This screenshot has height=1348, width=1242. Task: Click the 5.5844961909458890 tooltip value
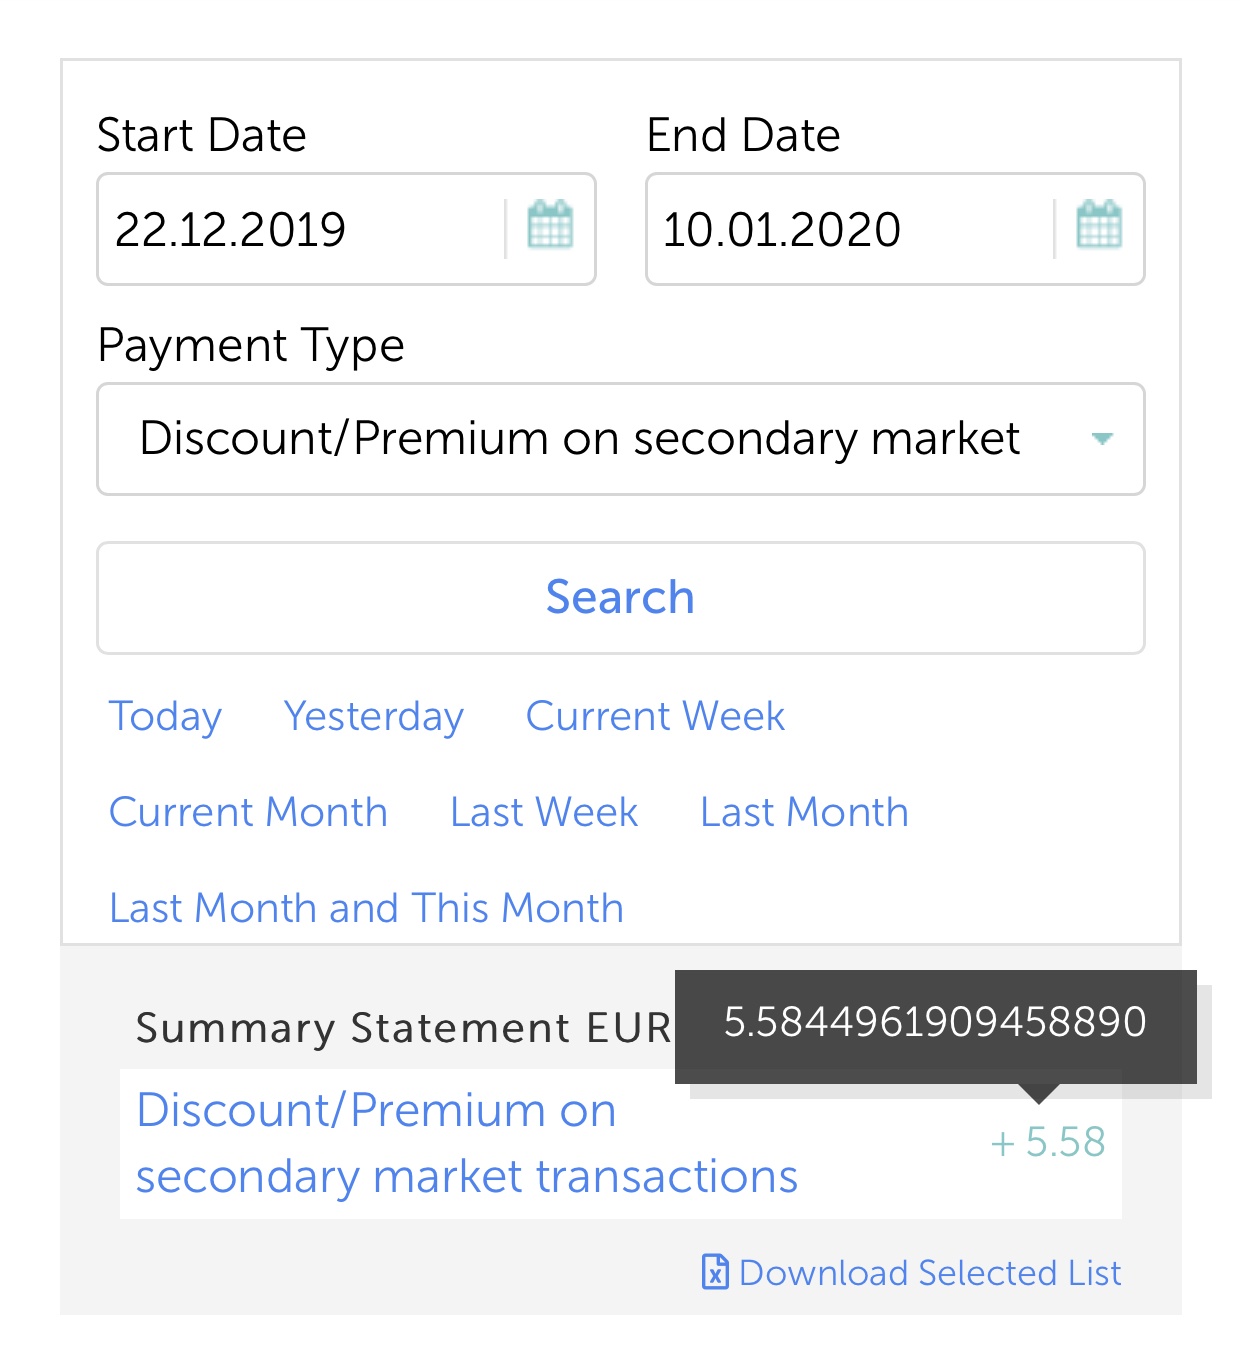tap(935, 1022)
